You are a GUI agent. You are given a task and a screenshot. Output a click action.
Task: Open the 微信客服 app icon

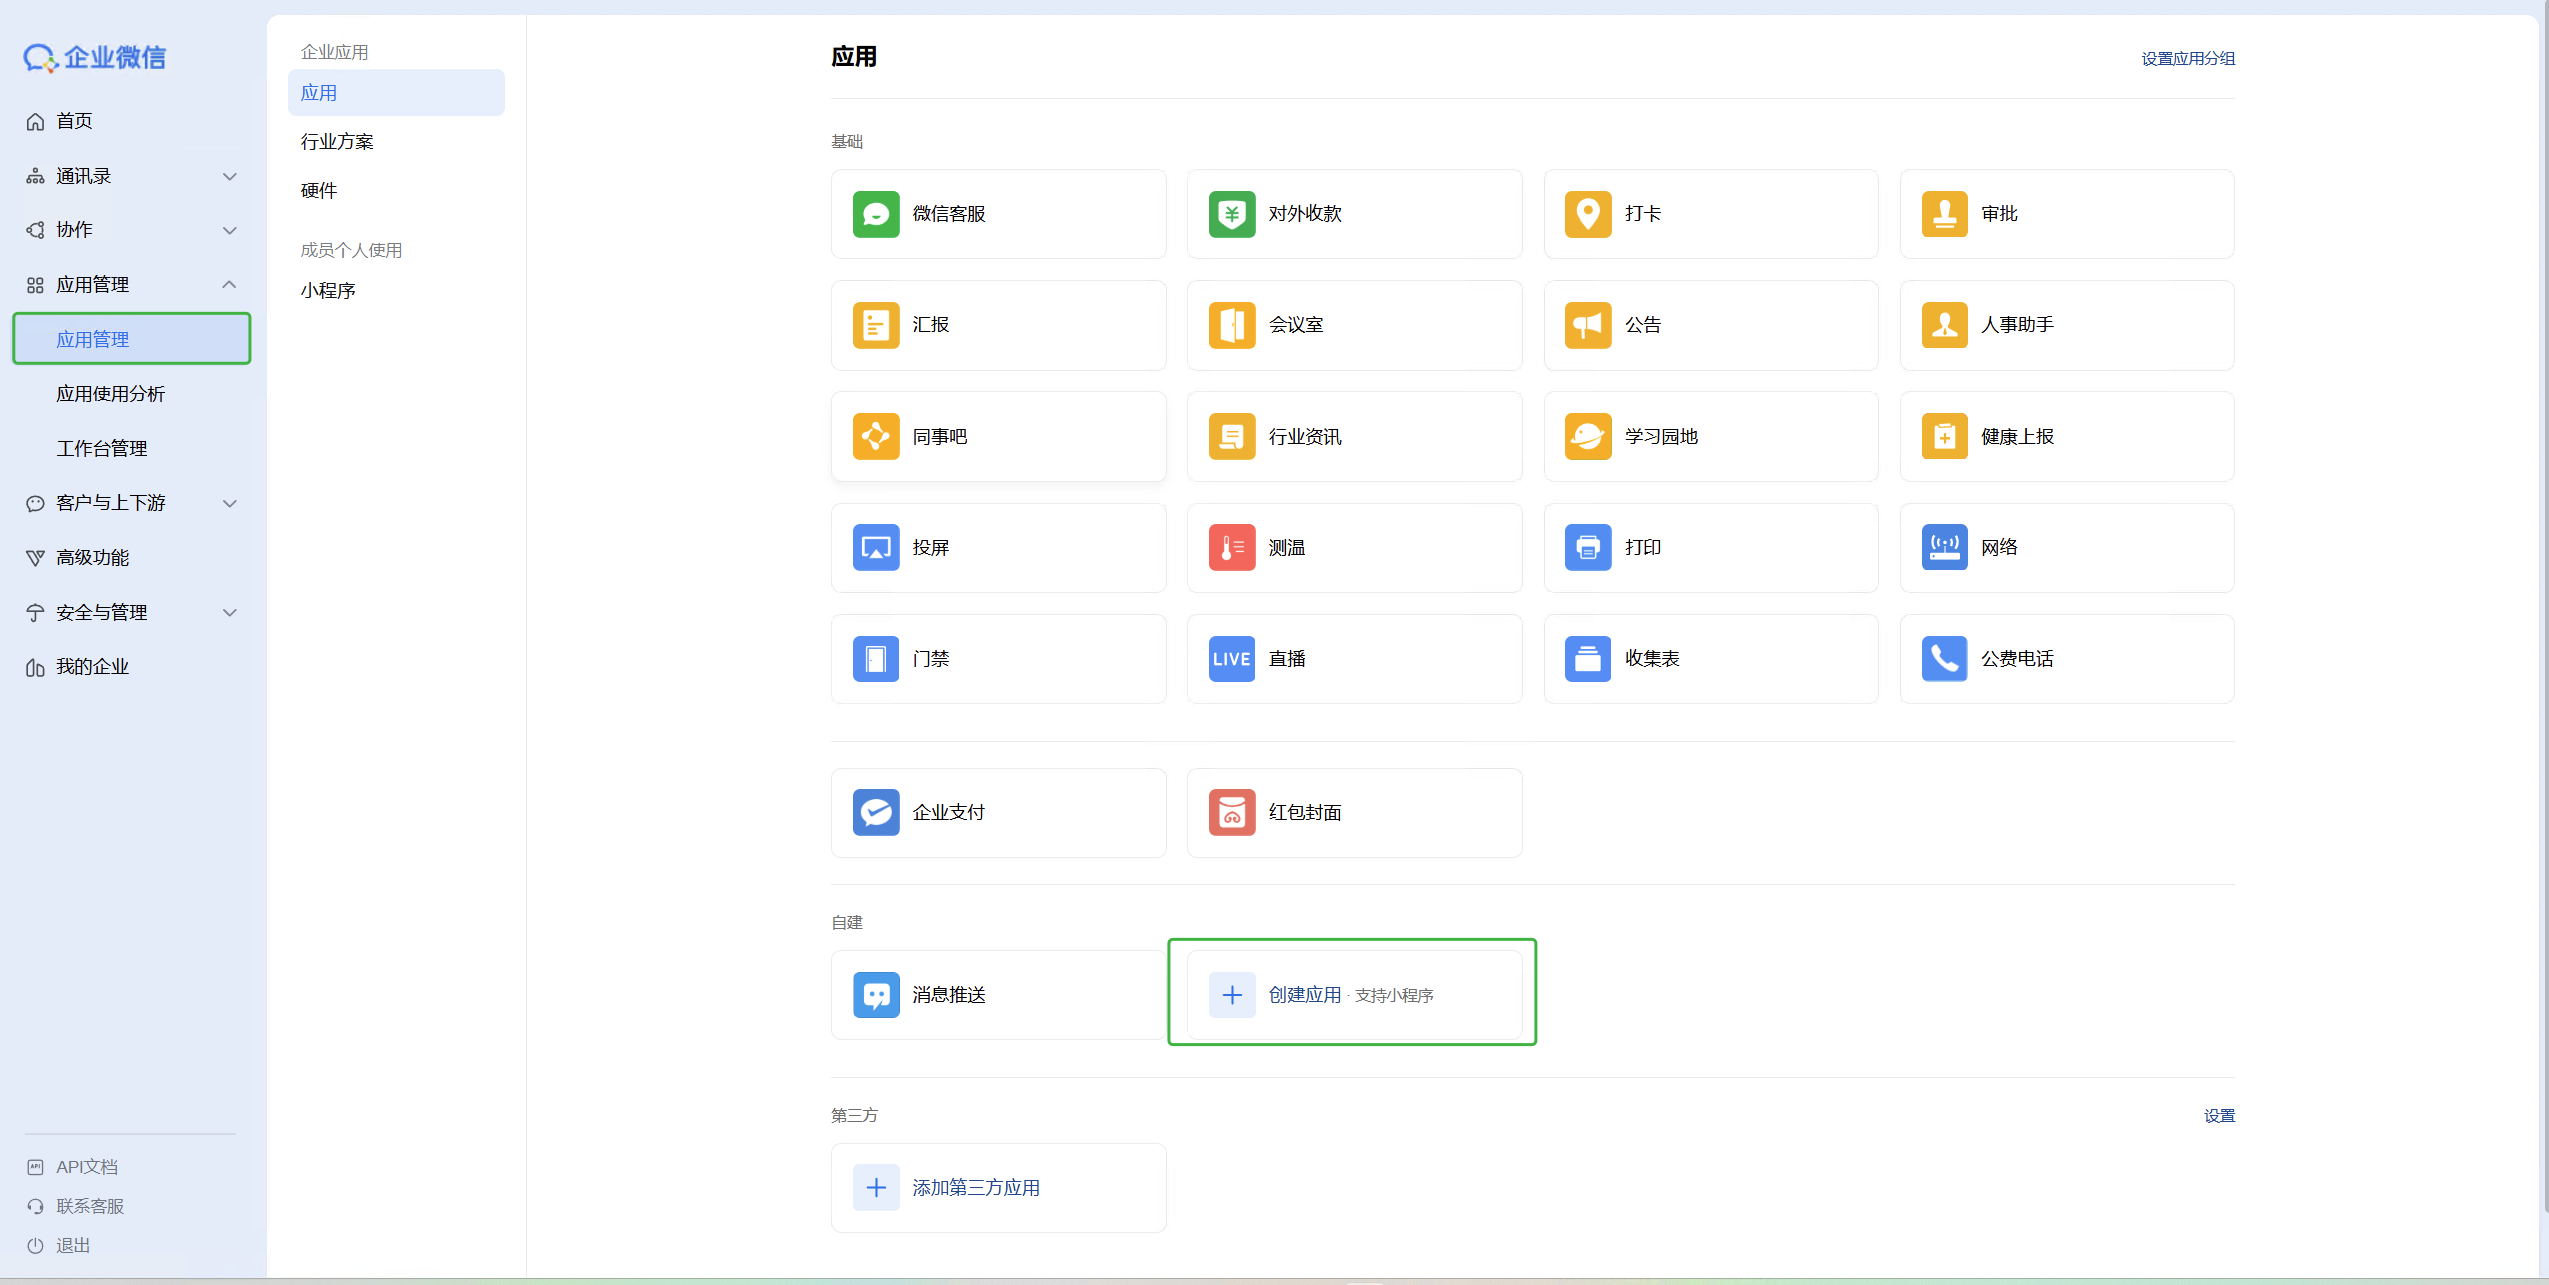tap(875, 214)
